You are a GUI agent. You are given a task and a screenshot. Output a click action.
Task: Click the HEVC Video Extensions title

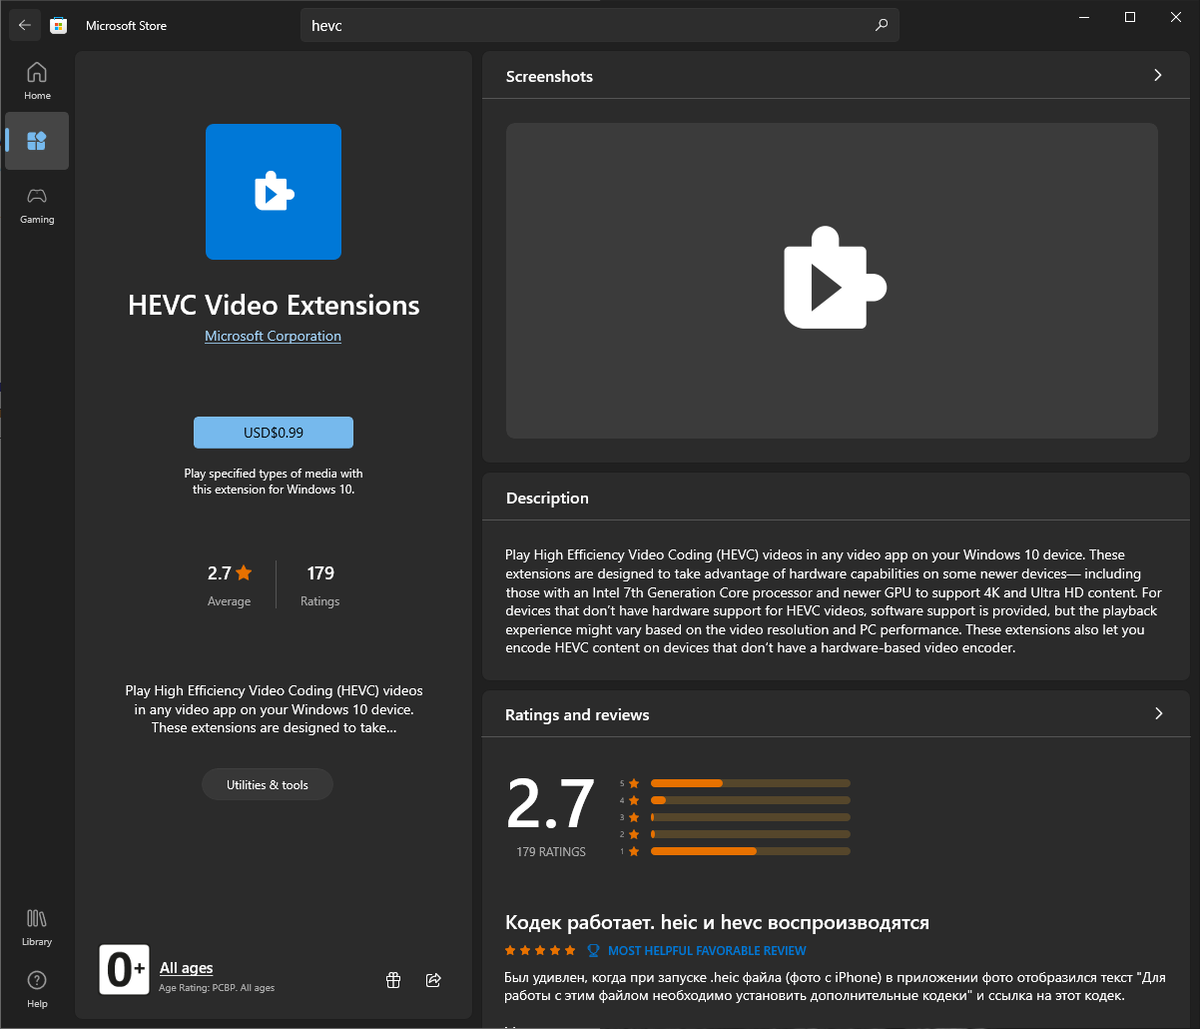[x=274, y=305]
